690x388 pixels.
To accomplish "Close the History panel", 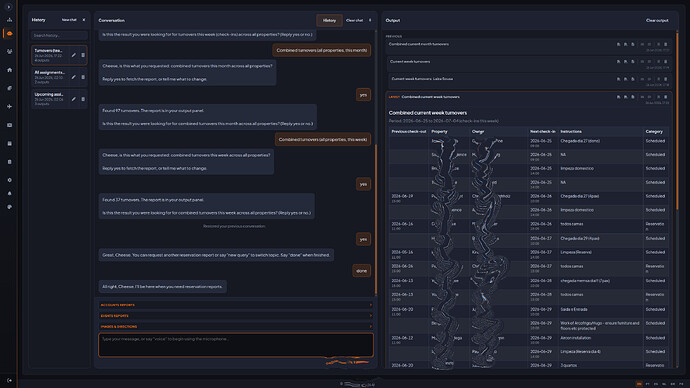I will coord(84,20).
